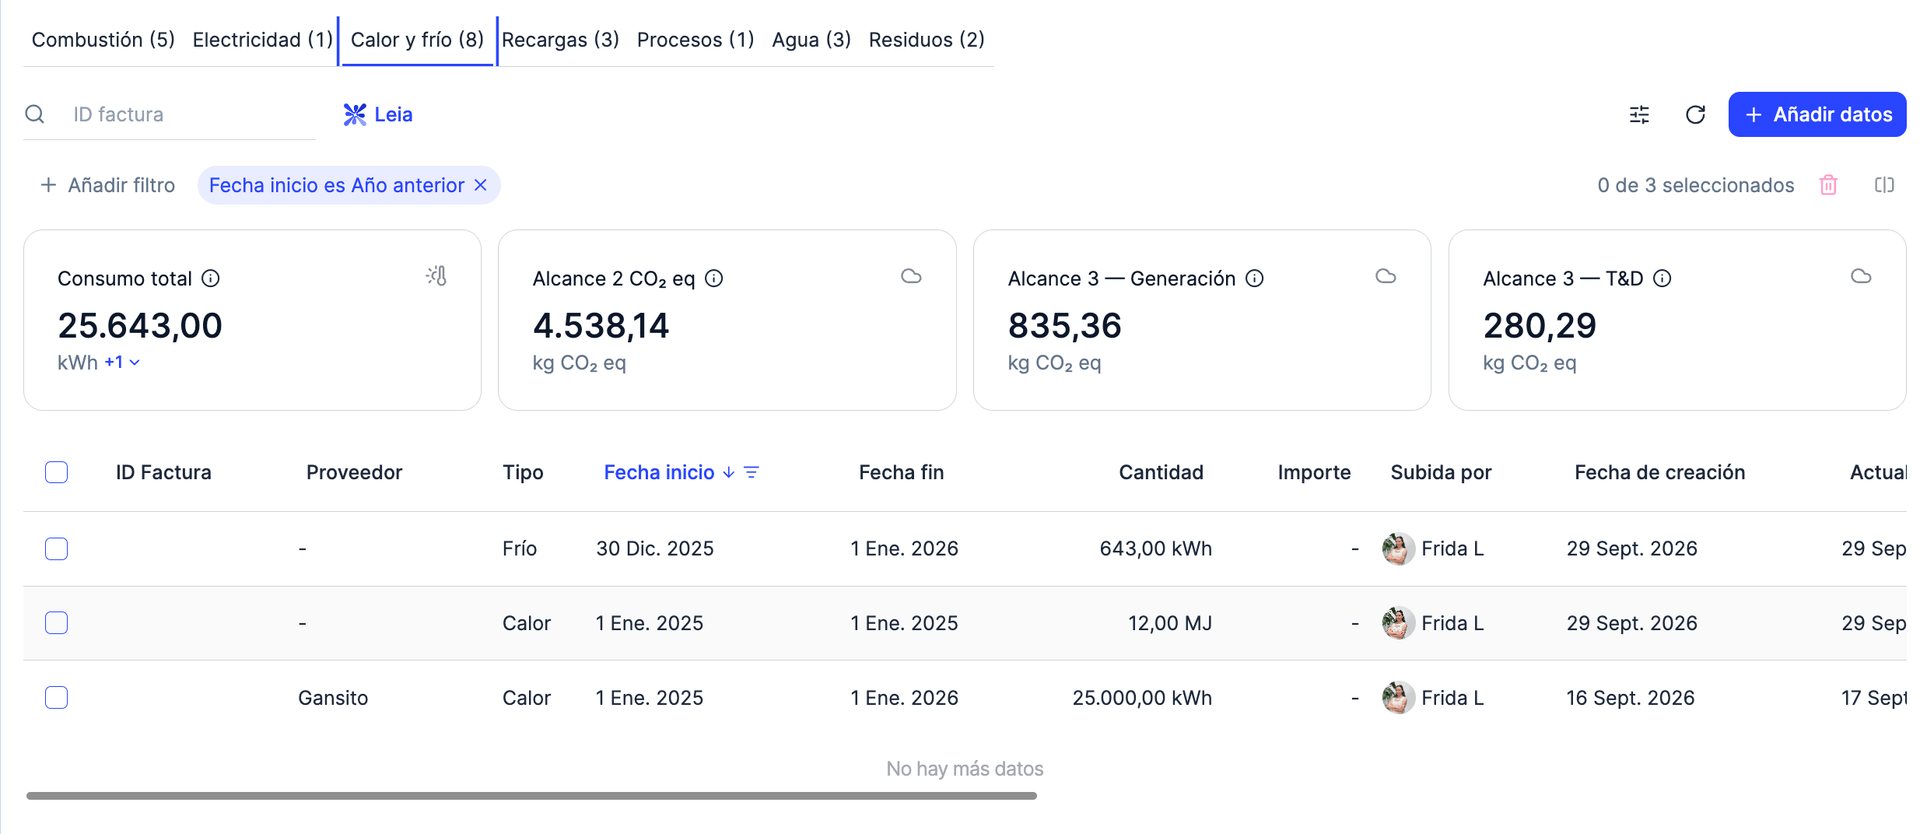Show info for Consumo total
Image resolution: width=1920 pixels, height=834 pixels.
point(210,278)
